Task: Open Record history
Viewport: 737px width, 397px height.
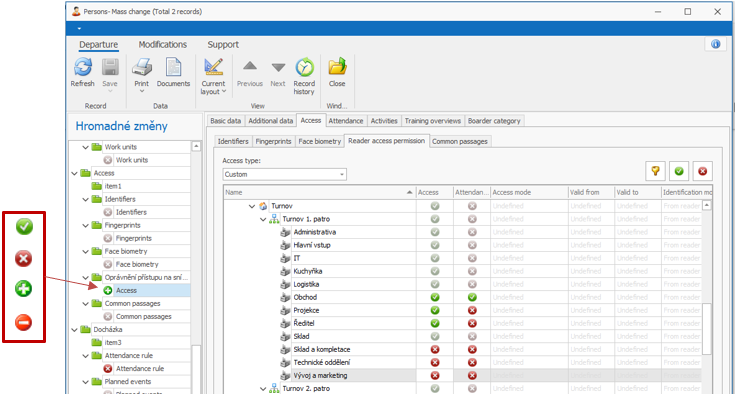Action: [x=304, y=67]
